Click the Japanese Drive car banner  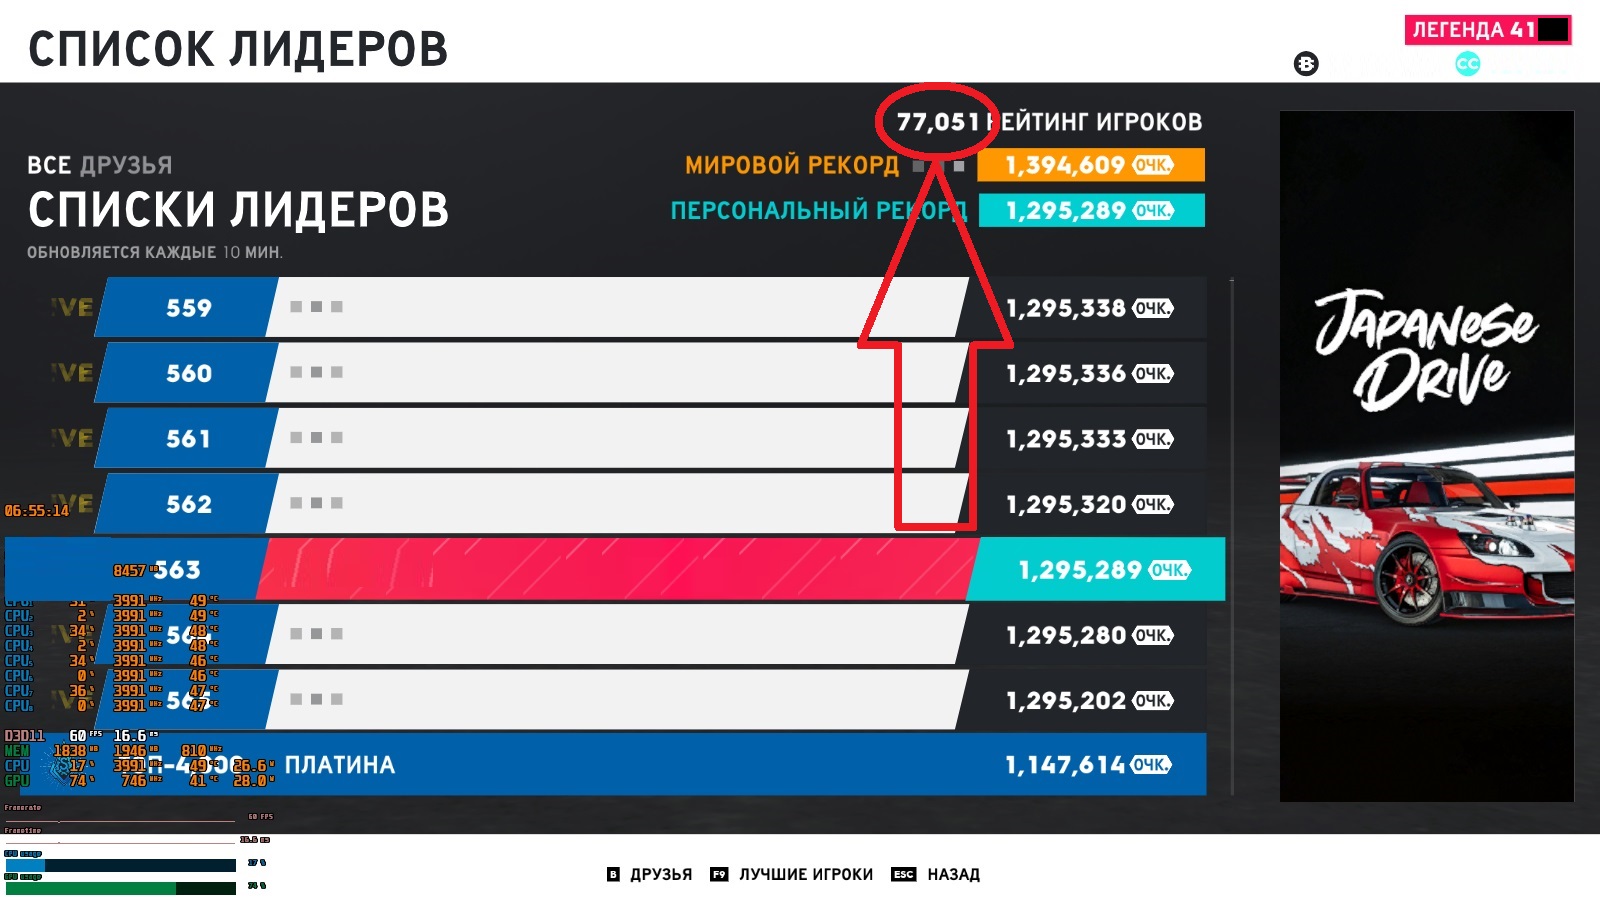pos(1427,456)
